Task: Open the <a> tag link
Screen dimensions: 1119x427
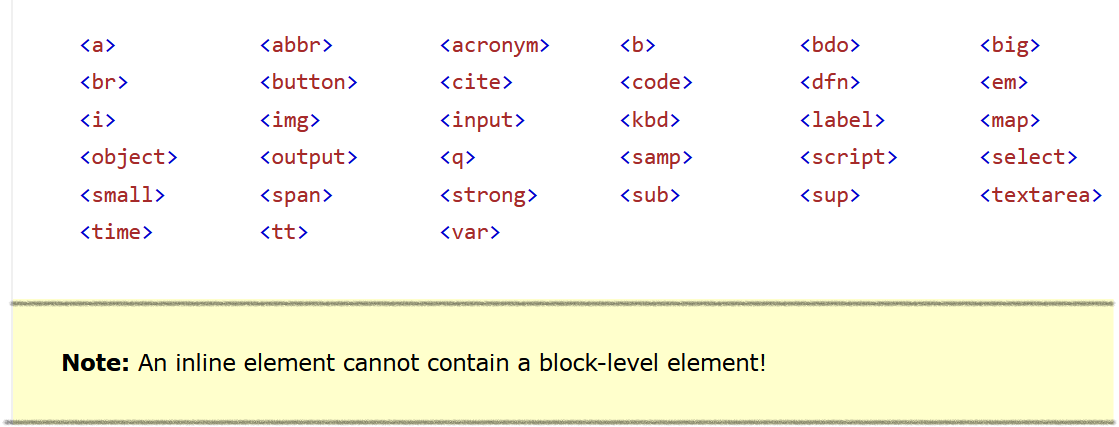Action: [x=97, y=45]
